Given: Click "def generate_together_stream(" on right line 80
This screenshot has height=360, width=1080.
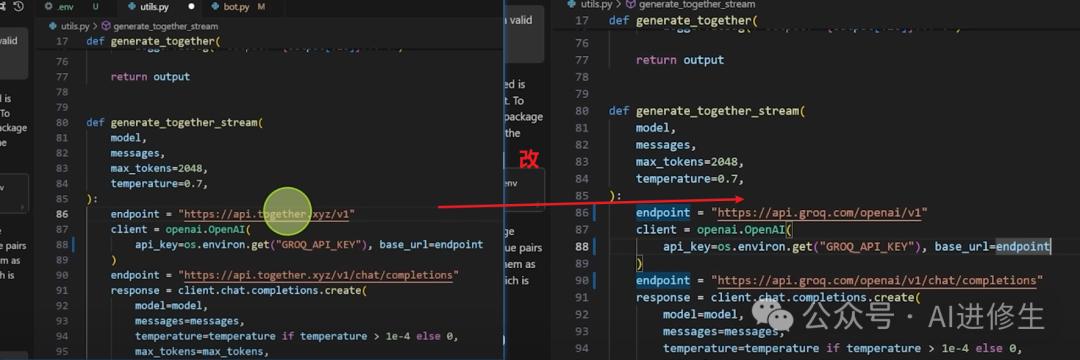Looking at the screenshot, I should tap(707, 111).
